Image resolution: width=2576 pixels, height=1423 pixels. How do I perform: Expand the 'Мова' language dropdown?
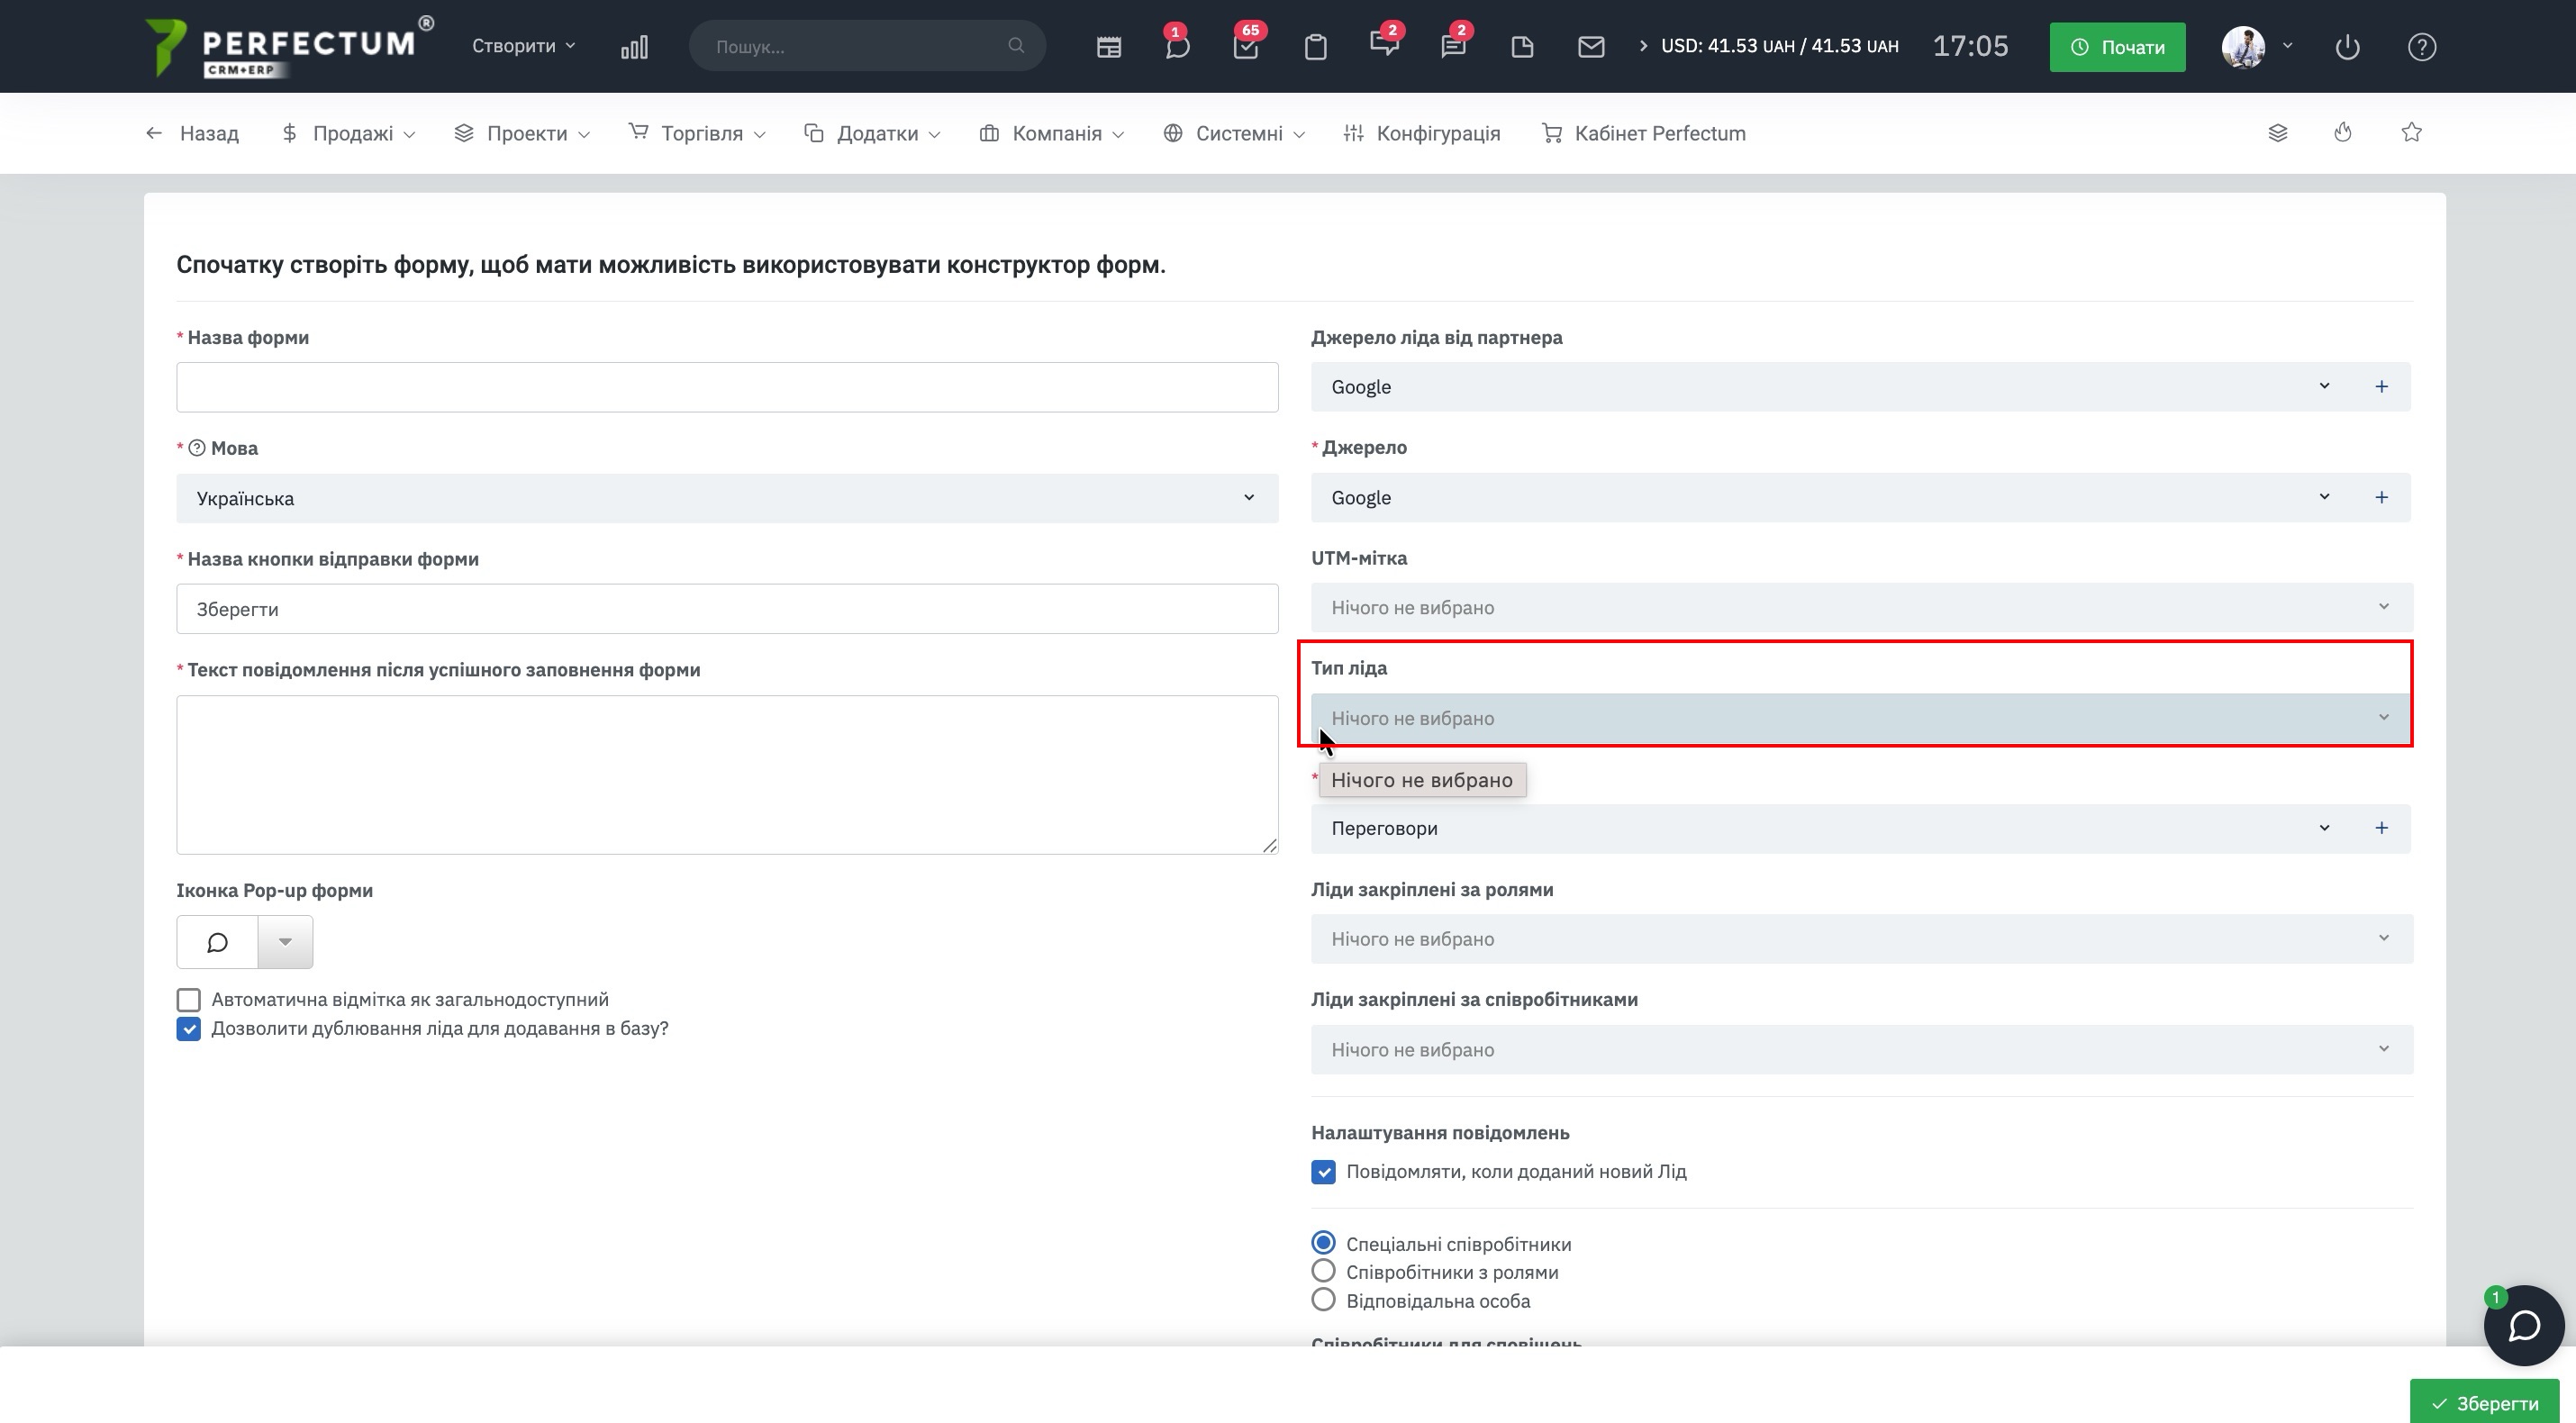click(x=727, y=498)
